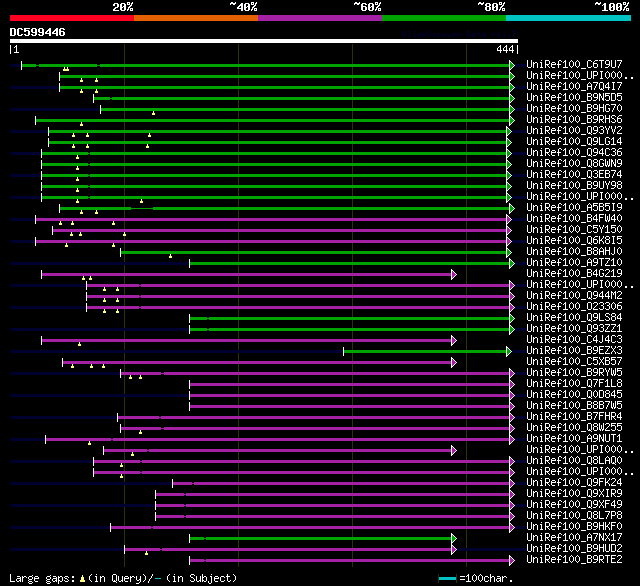Viewport: 640px width, 586px height.
Task: Click the UniRef100_B7FHR4 label
Action: click(574, 417)
